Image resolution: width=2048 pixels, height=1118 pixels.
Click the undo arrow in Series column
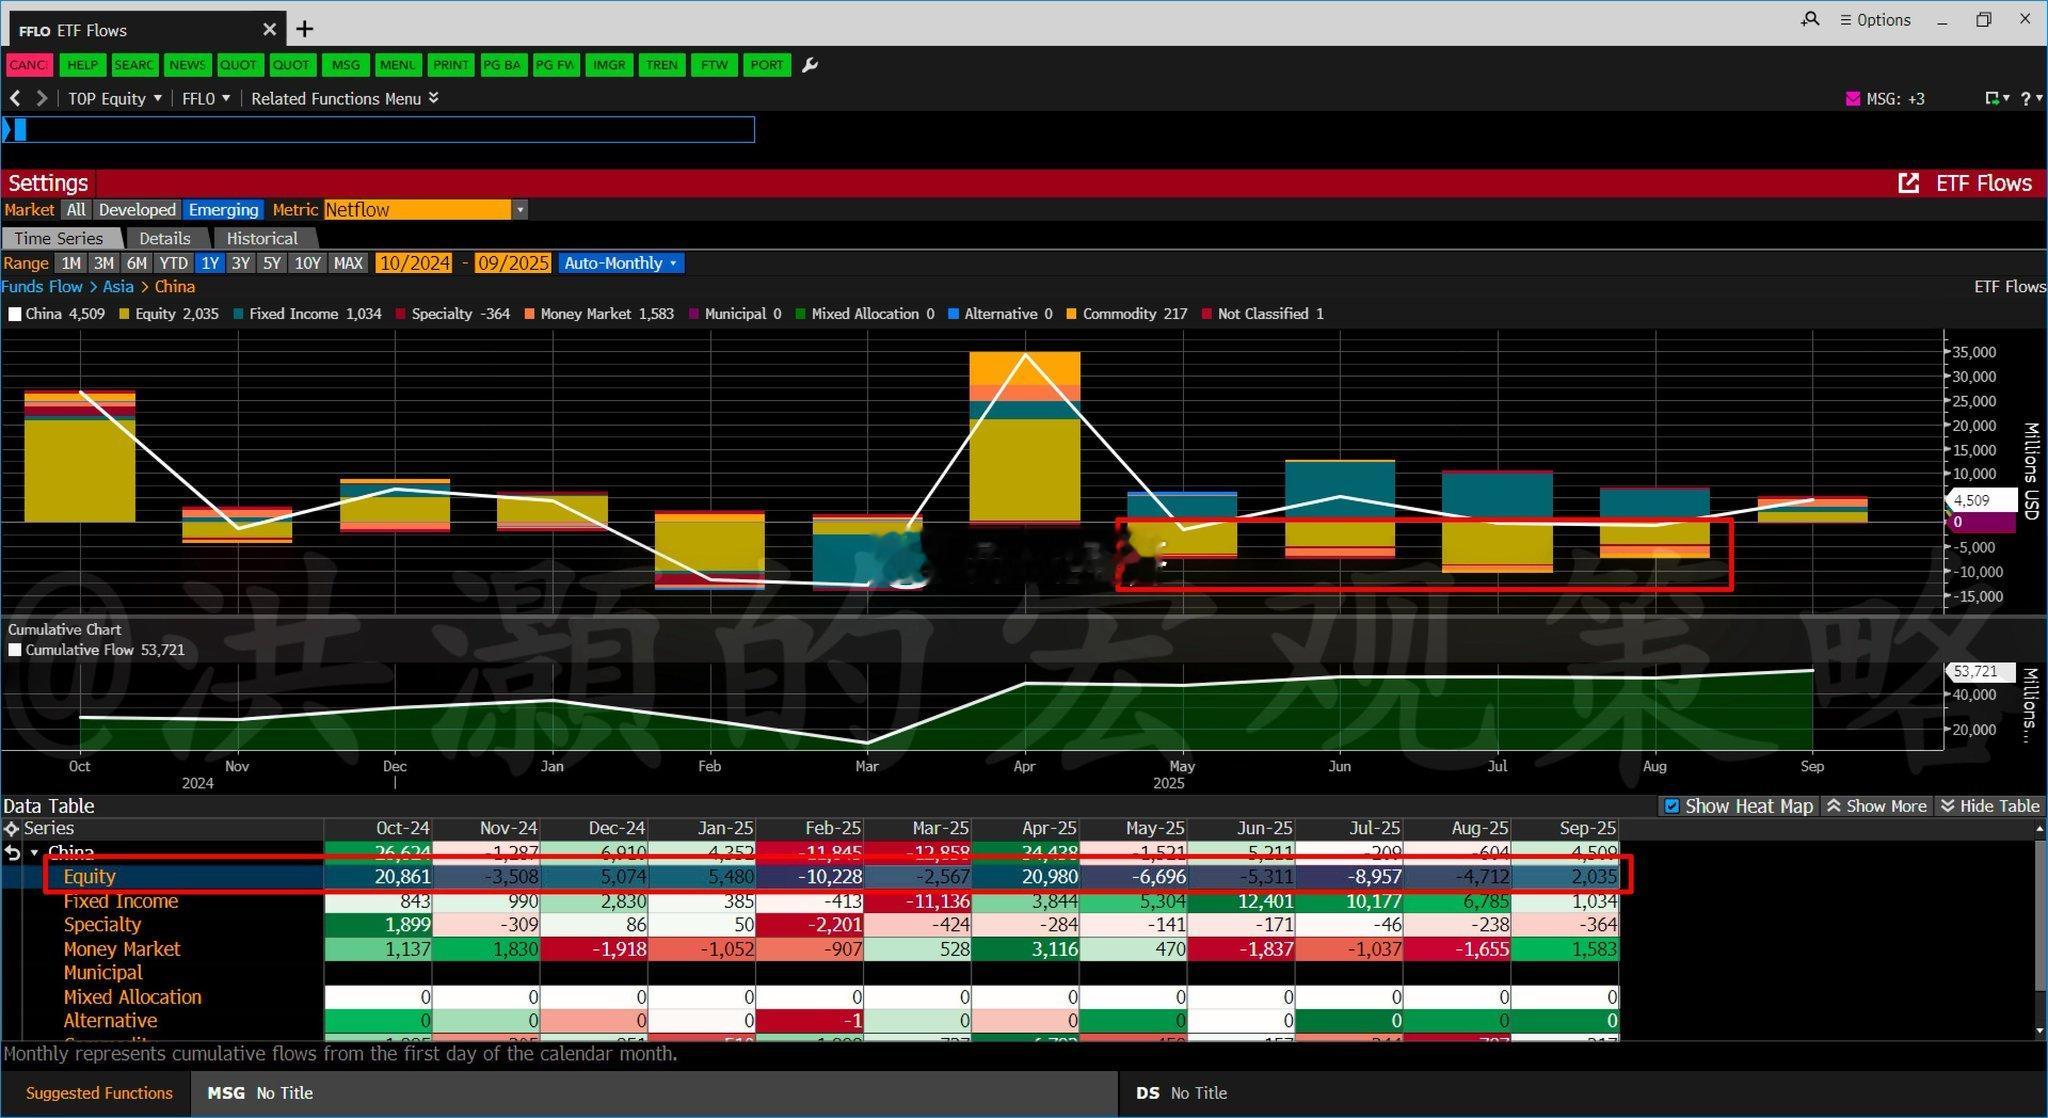click(x=12, y=853)
